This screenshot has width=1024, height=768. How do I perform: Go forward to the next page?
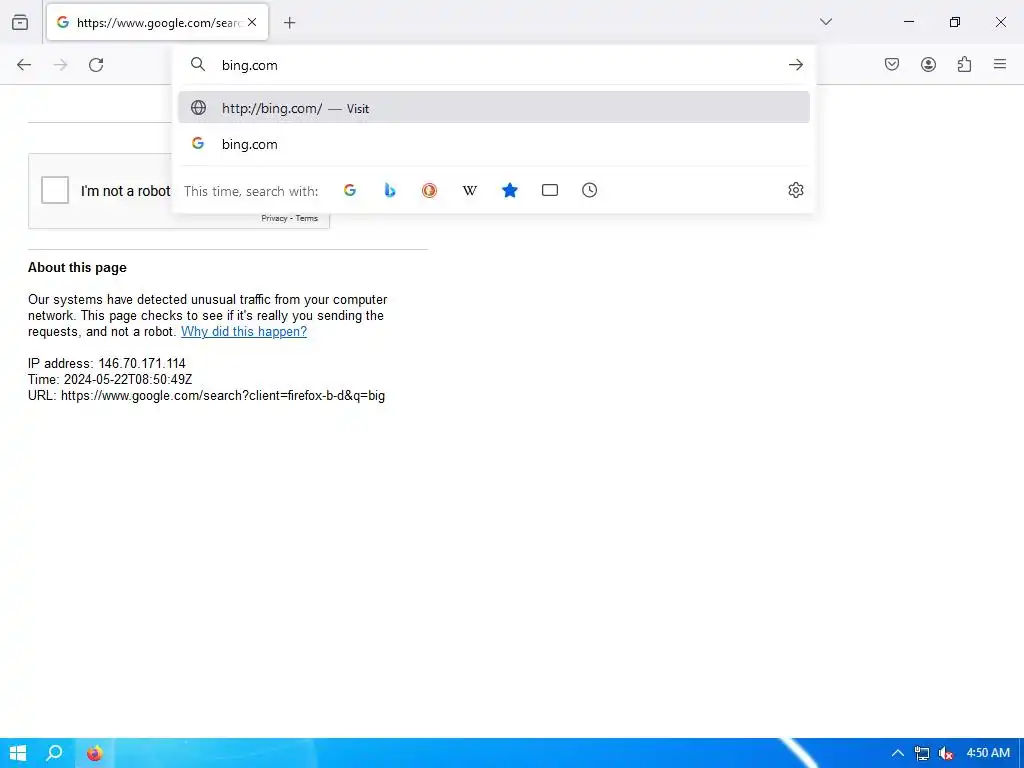60,65
